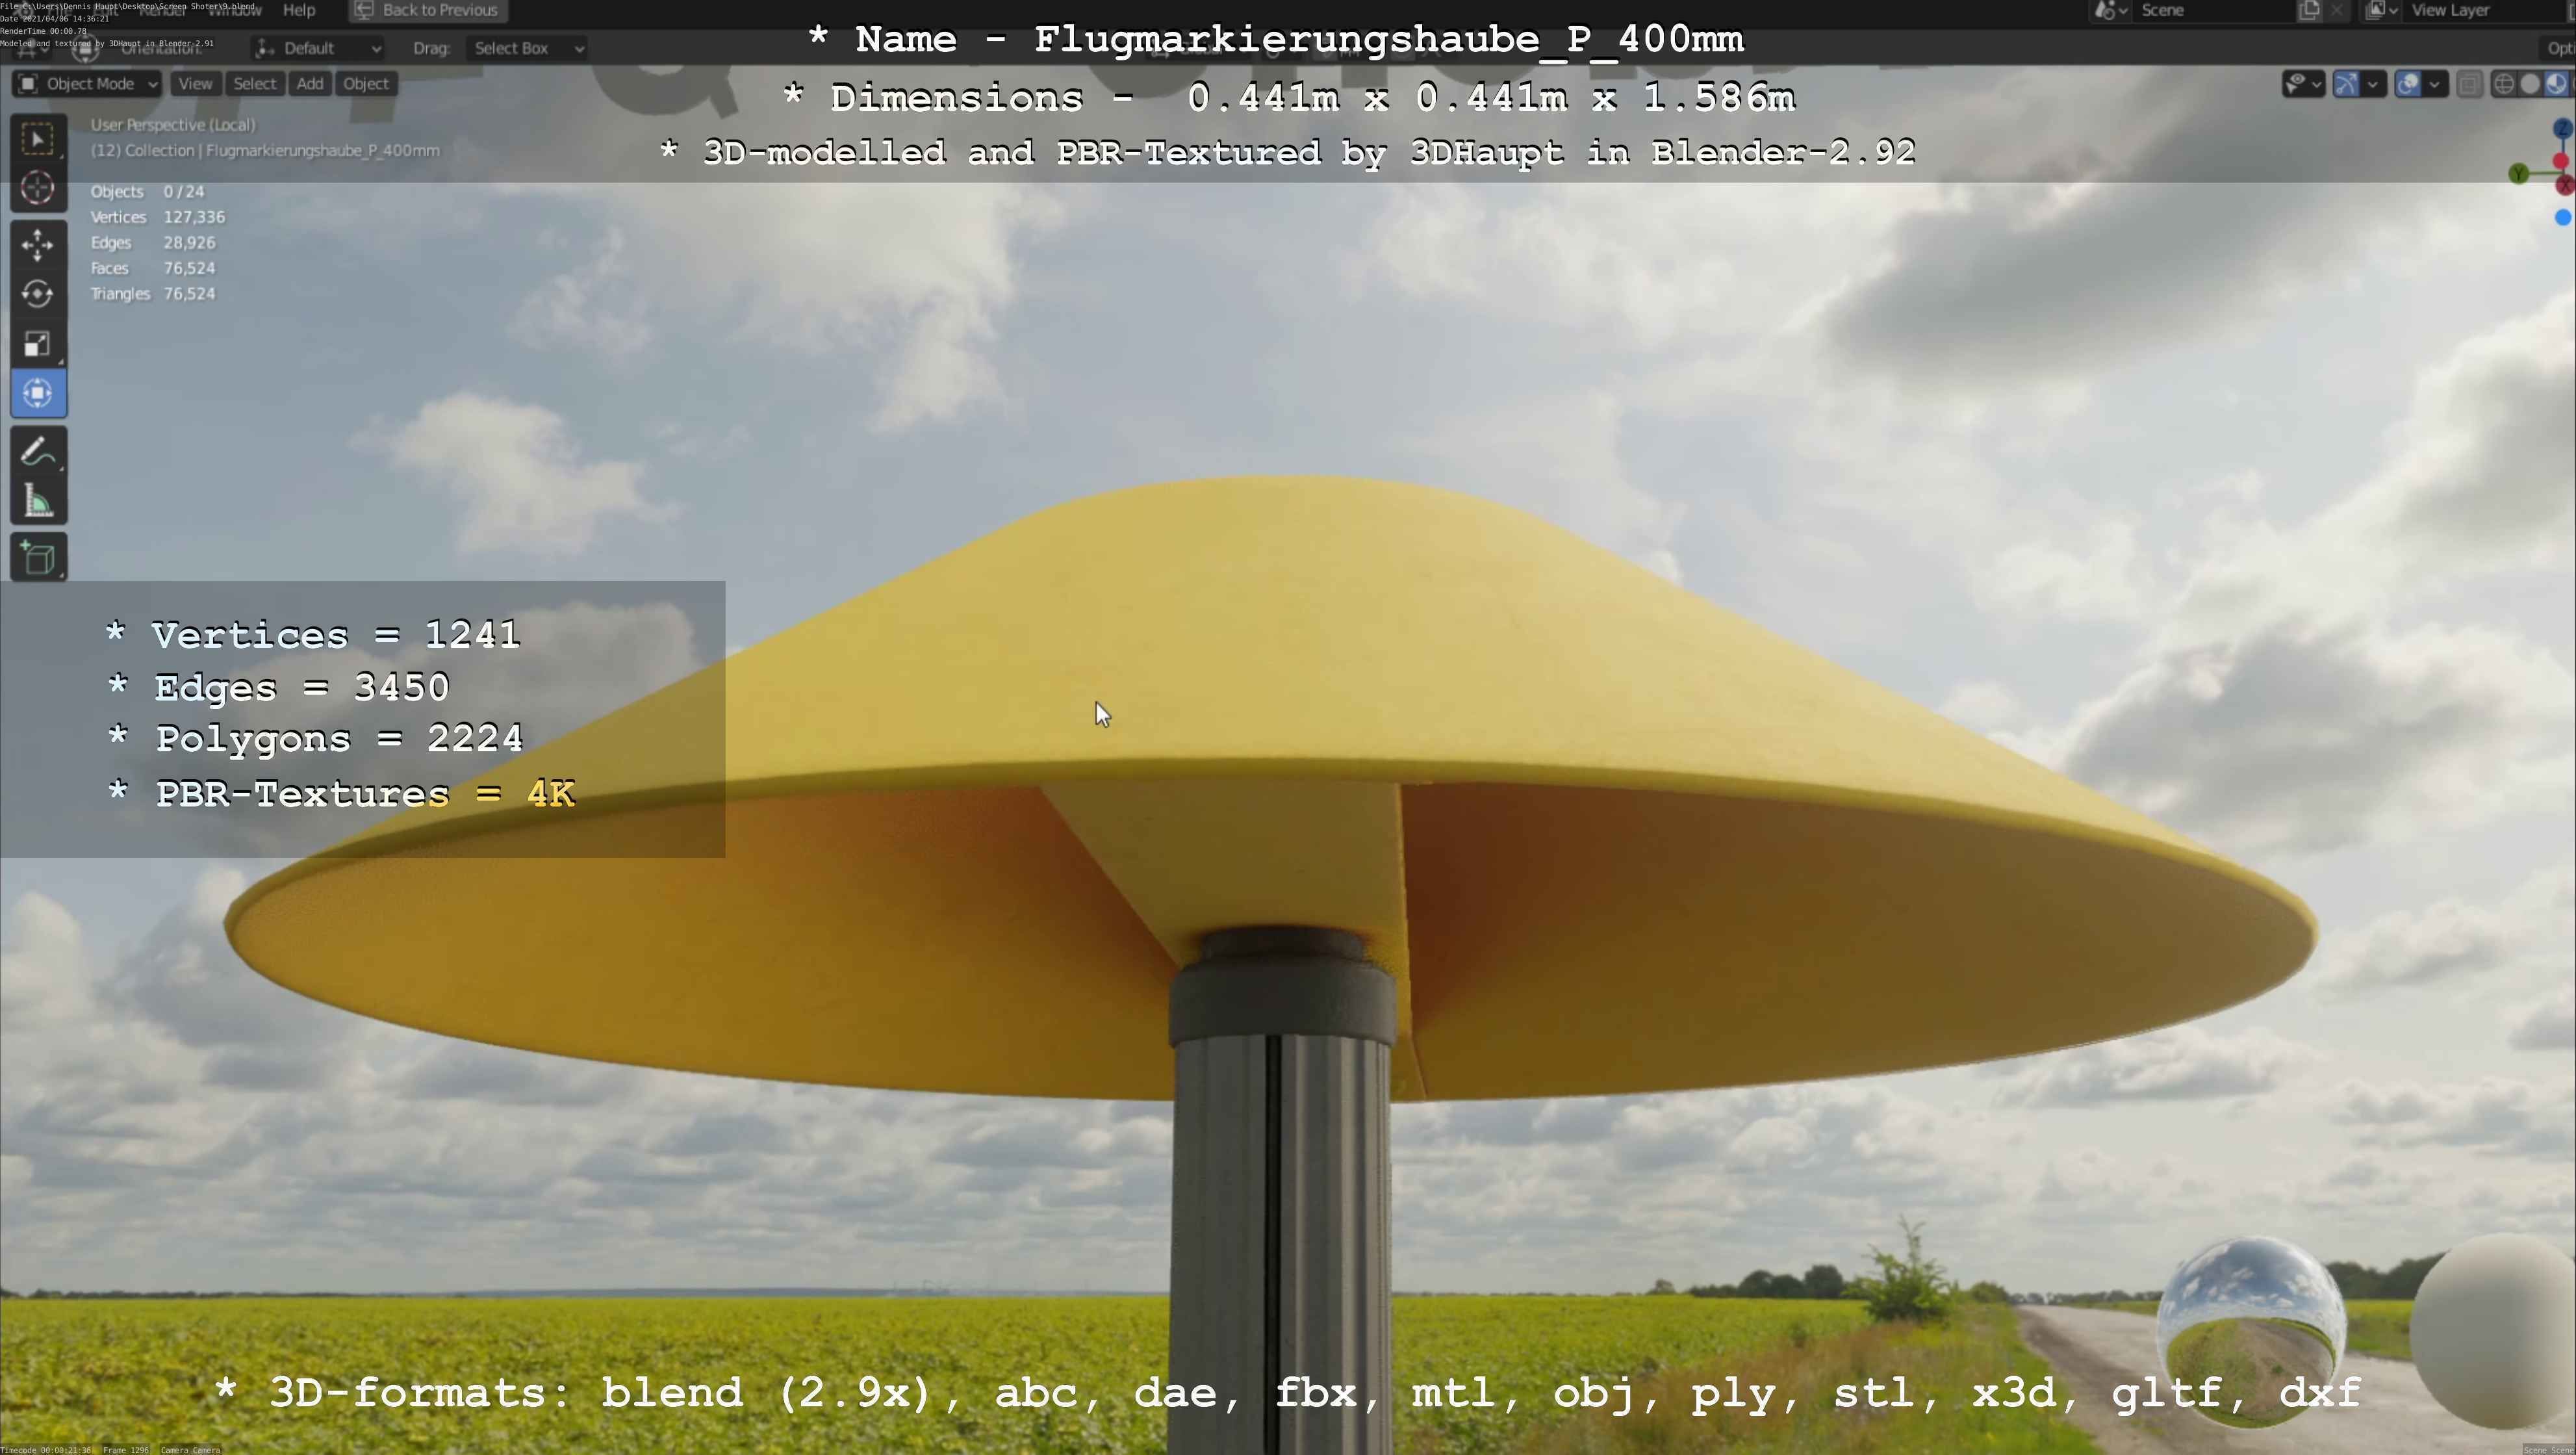Select the highlighted Transform tool
The image size is (2576, 1455).
[x=38, y=393]
